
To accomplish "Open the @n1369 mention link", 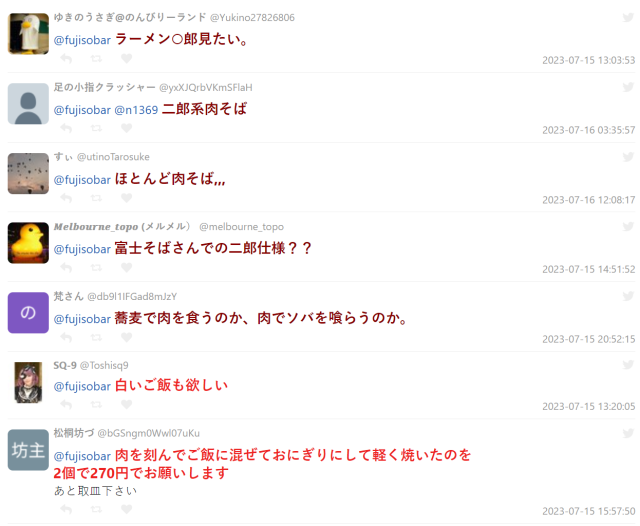I will click(136, 110).
